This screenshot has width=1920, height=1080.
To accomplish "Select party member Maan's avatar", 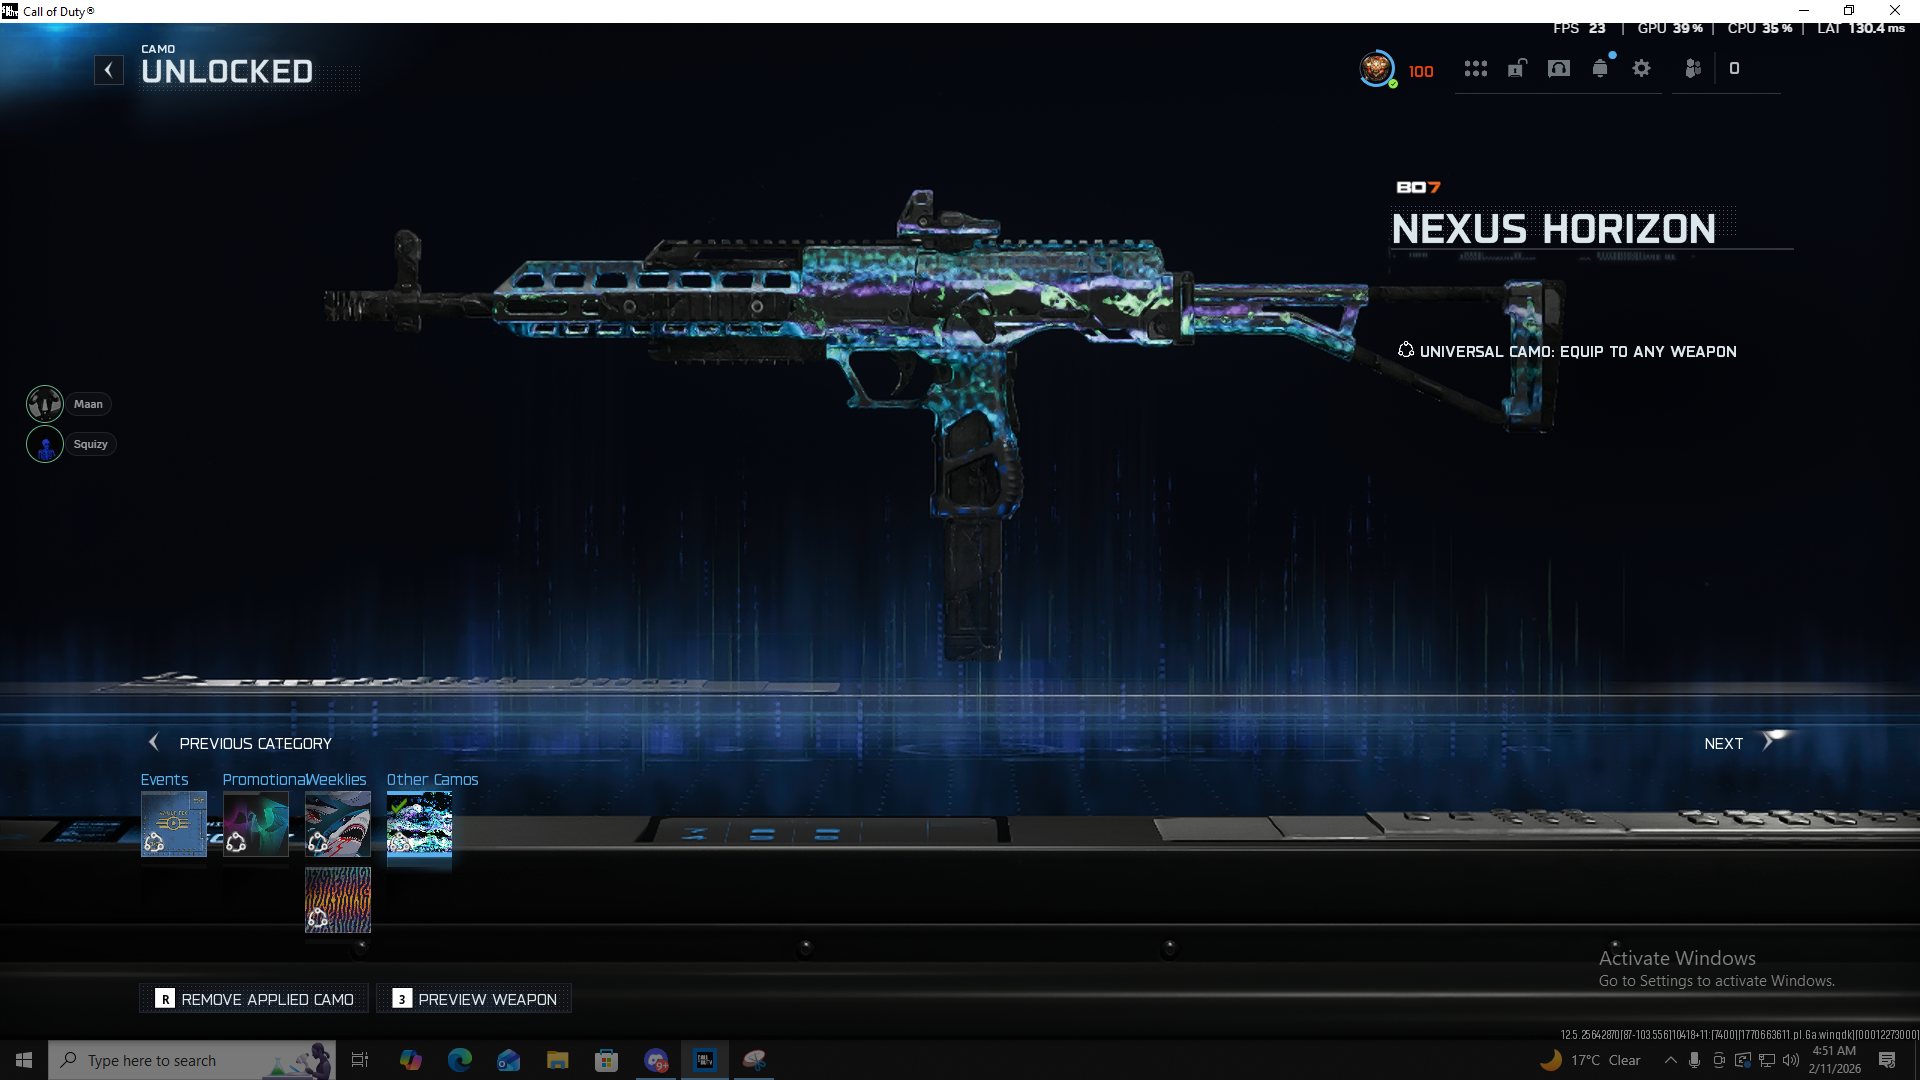I will (45, 404).
